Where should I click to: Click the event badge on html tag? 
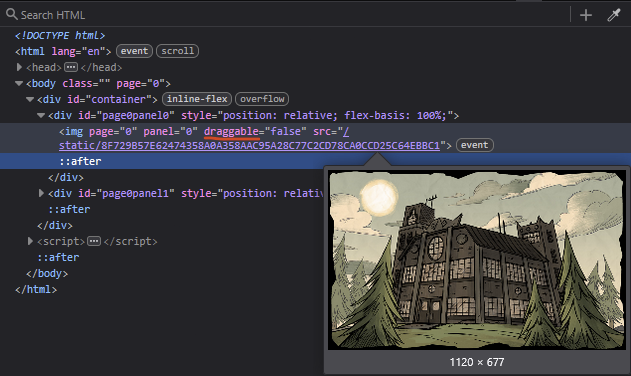134,51
